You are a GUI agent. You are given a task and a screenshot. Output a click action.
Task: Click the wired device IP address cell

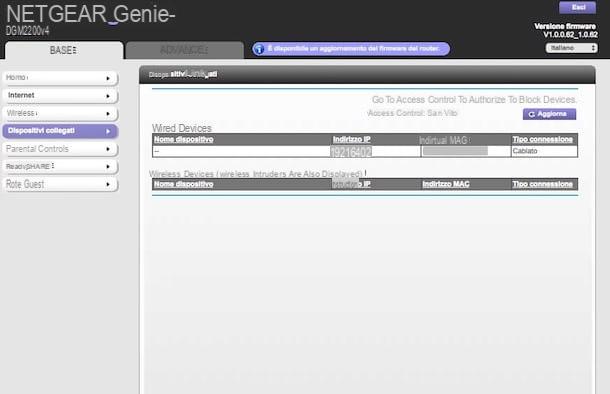[351, 152]
